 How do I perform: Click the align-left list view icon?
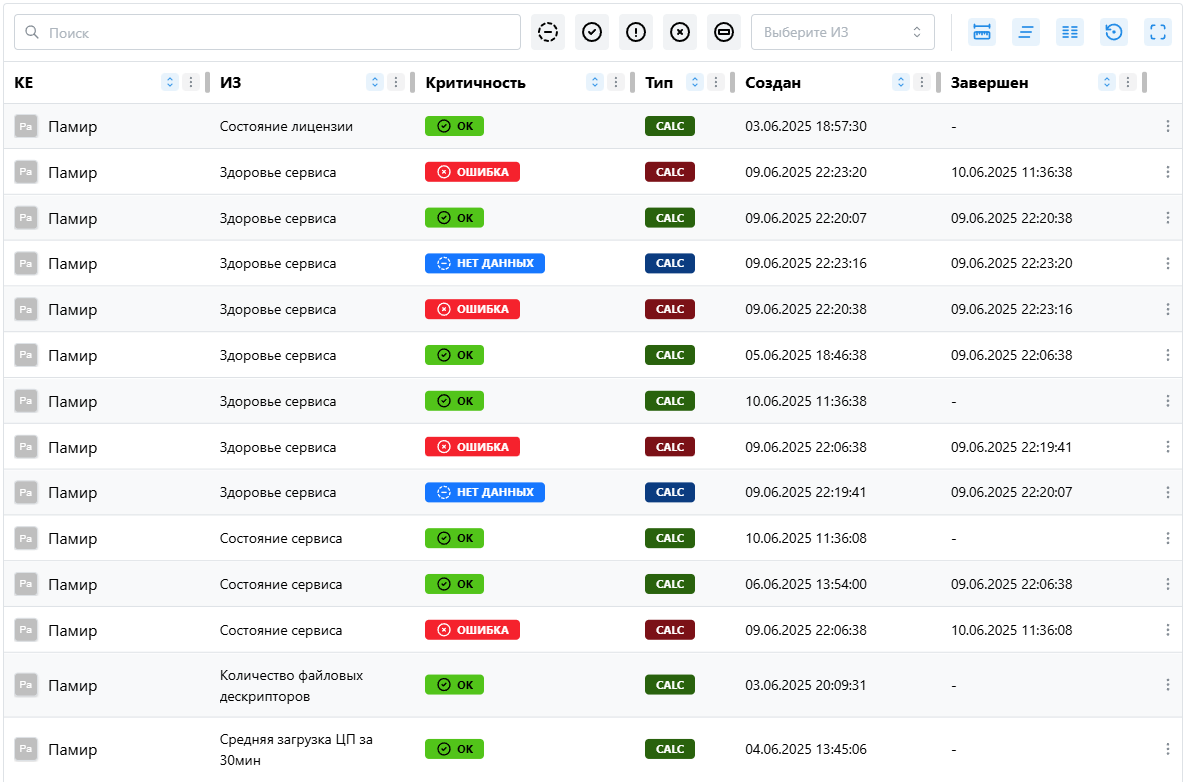[x=1025, y=32]
